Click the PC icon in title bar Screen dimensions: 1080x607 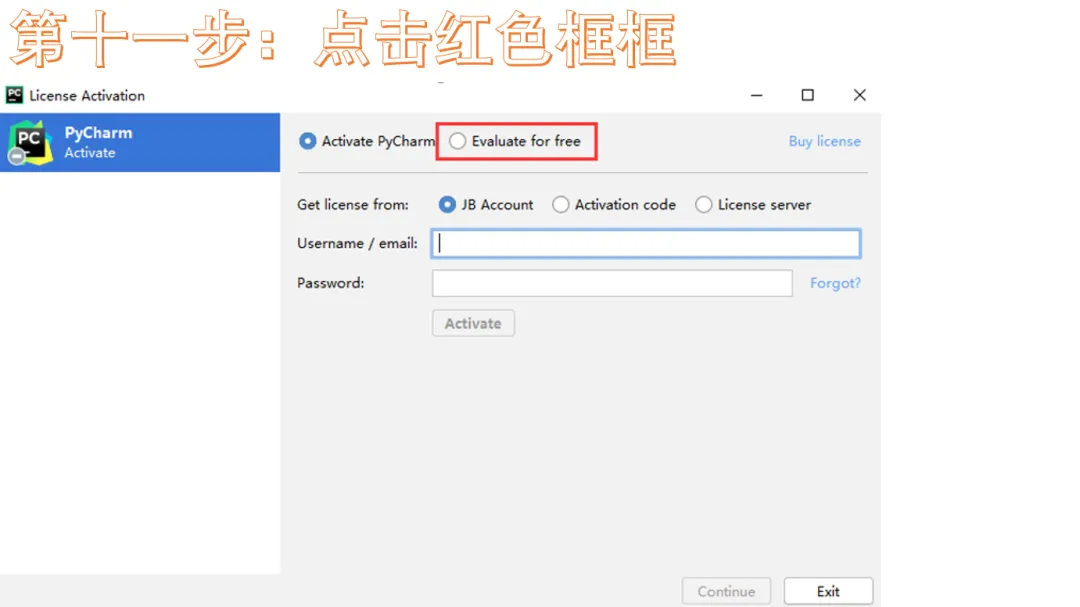click(14, 95)
